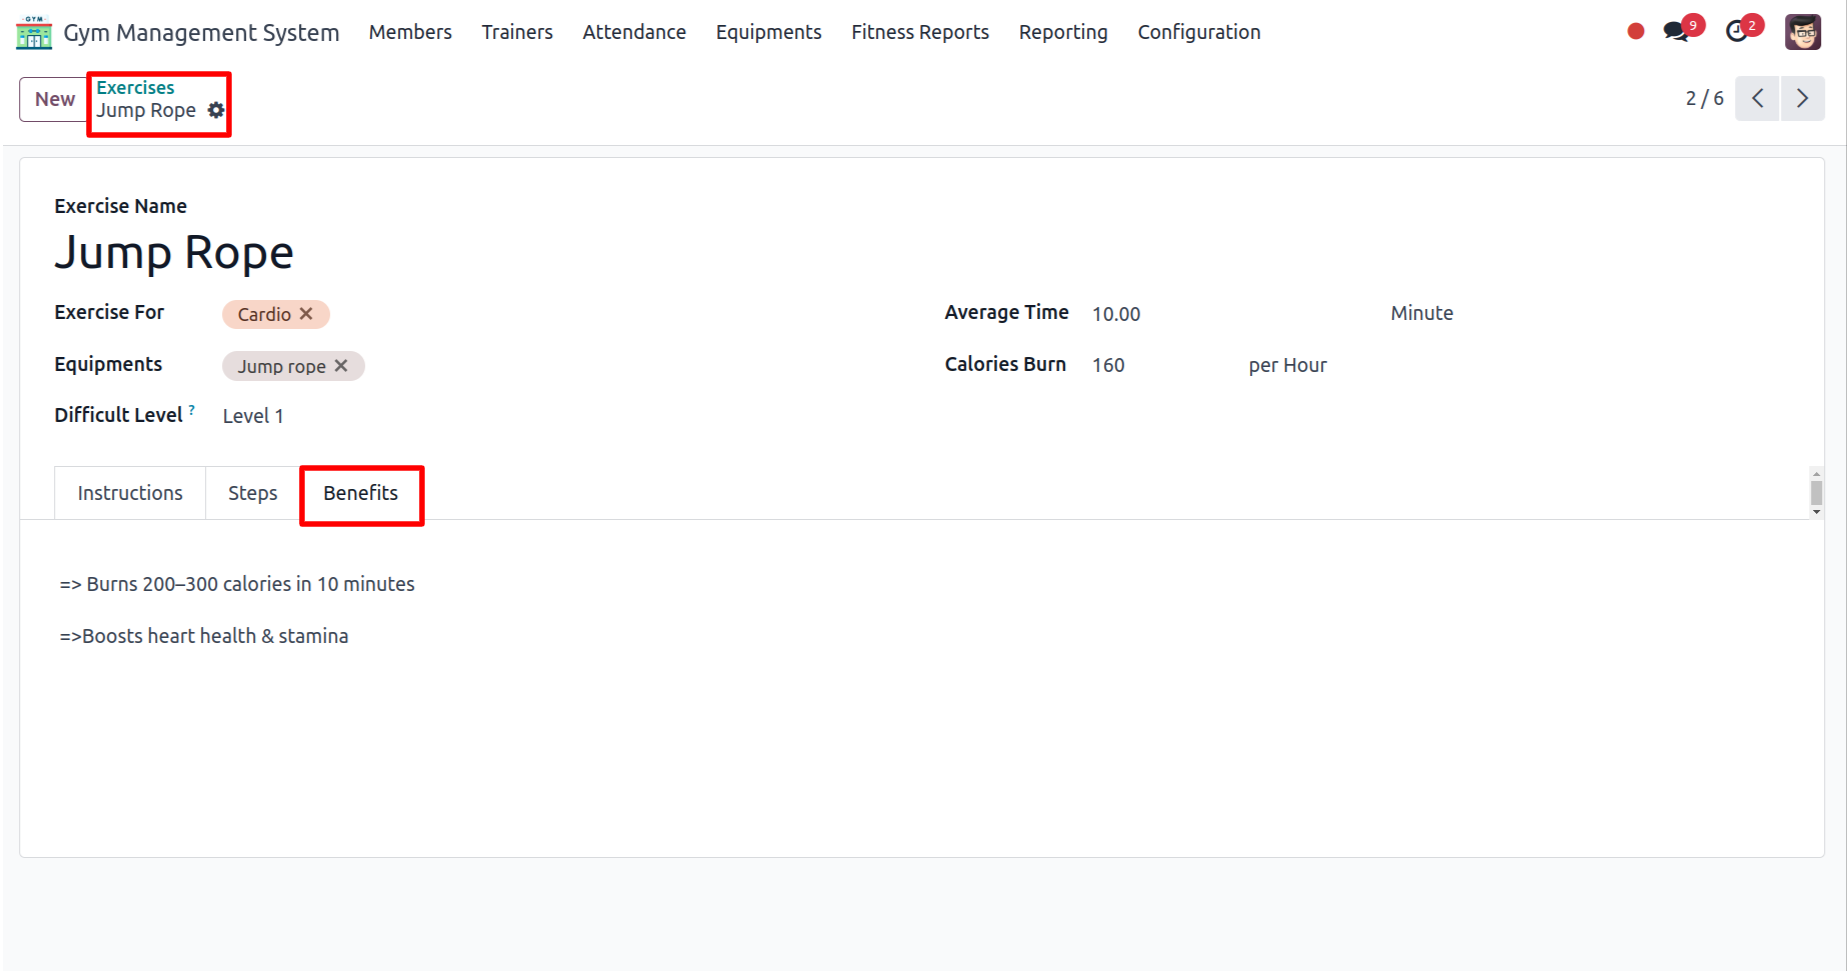Click the Jump rope equipment tag label
Screen dimensions: 1847x971
(x=281, y=366)
